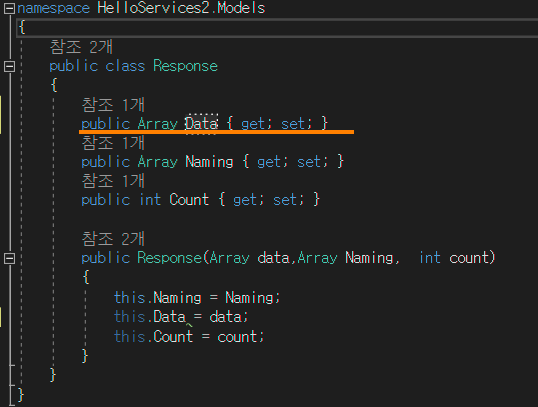Screen dimensions: 538x407
Task: Click the int type of Count property
Action: tap(150, 200)
